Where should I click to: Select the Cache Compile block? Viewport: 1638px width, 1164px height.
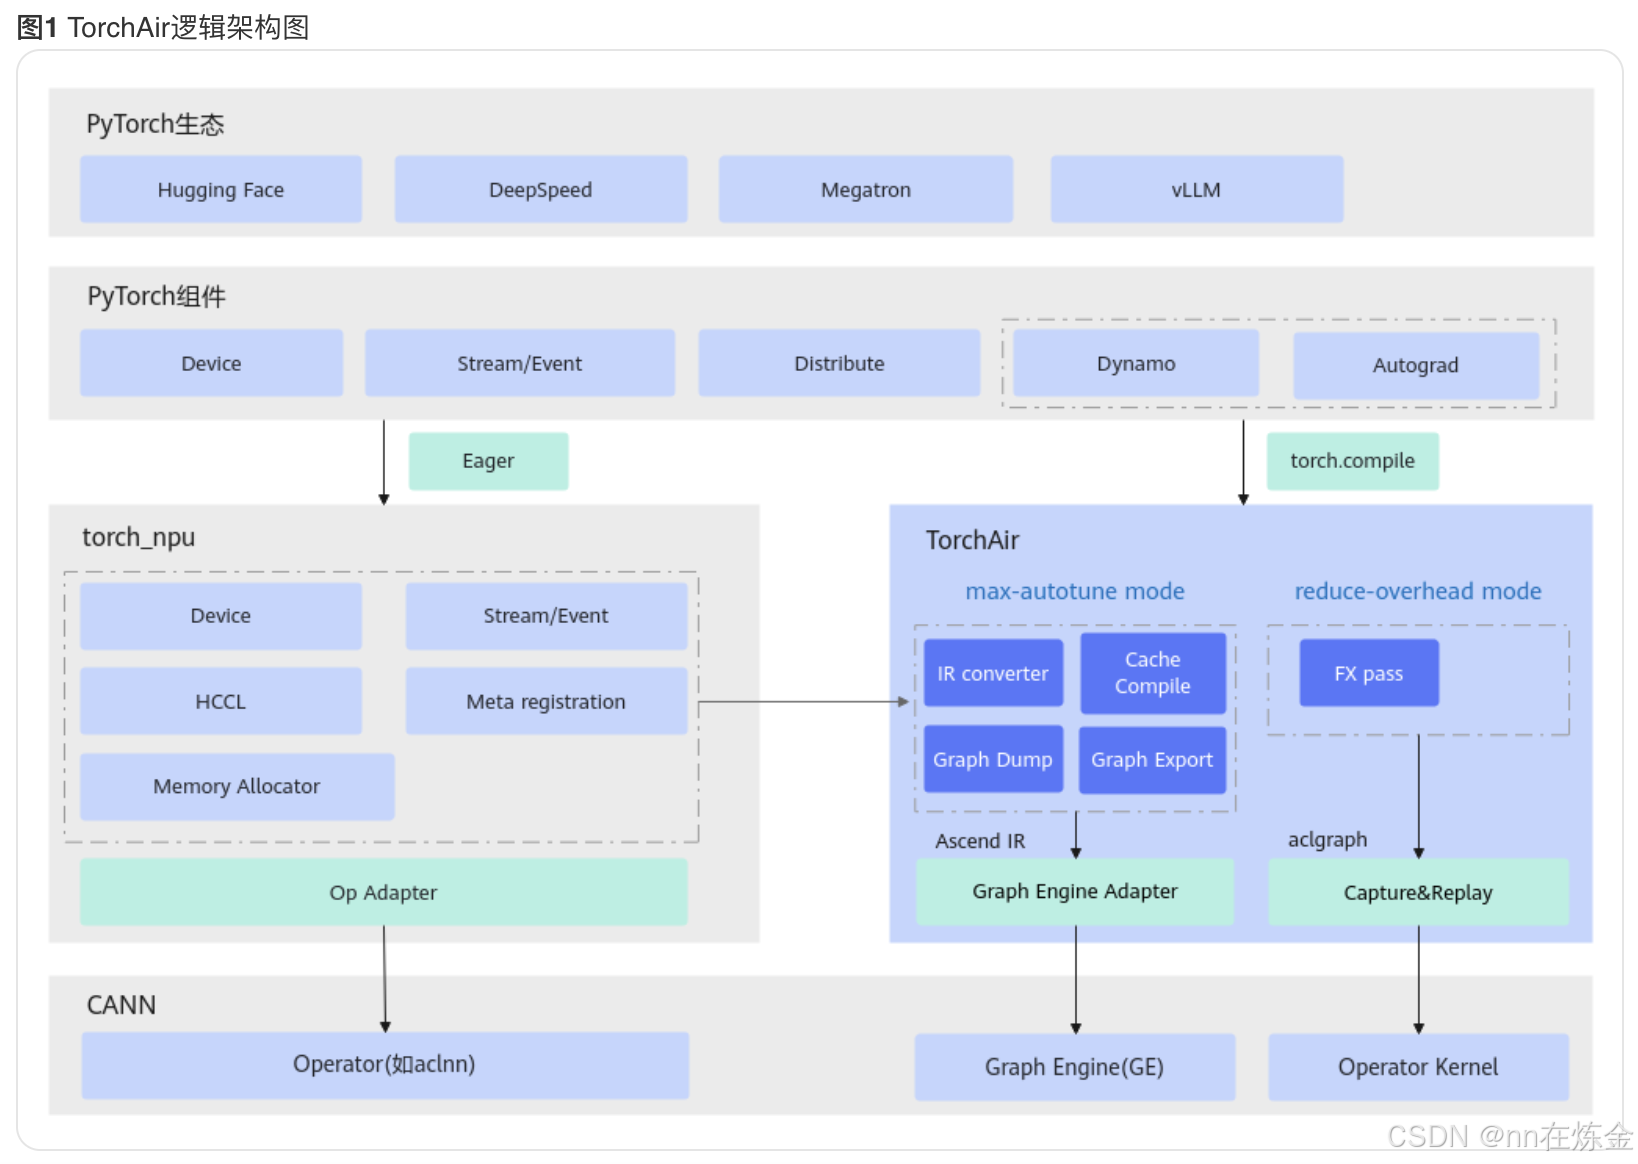tap(1153, 673)
